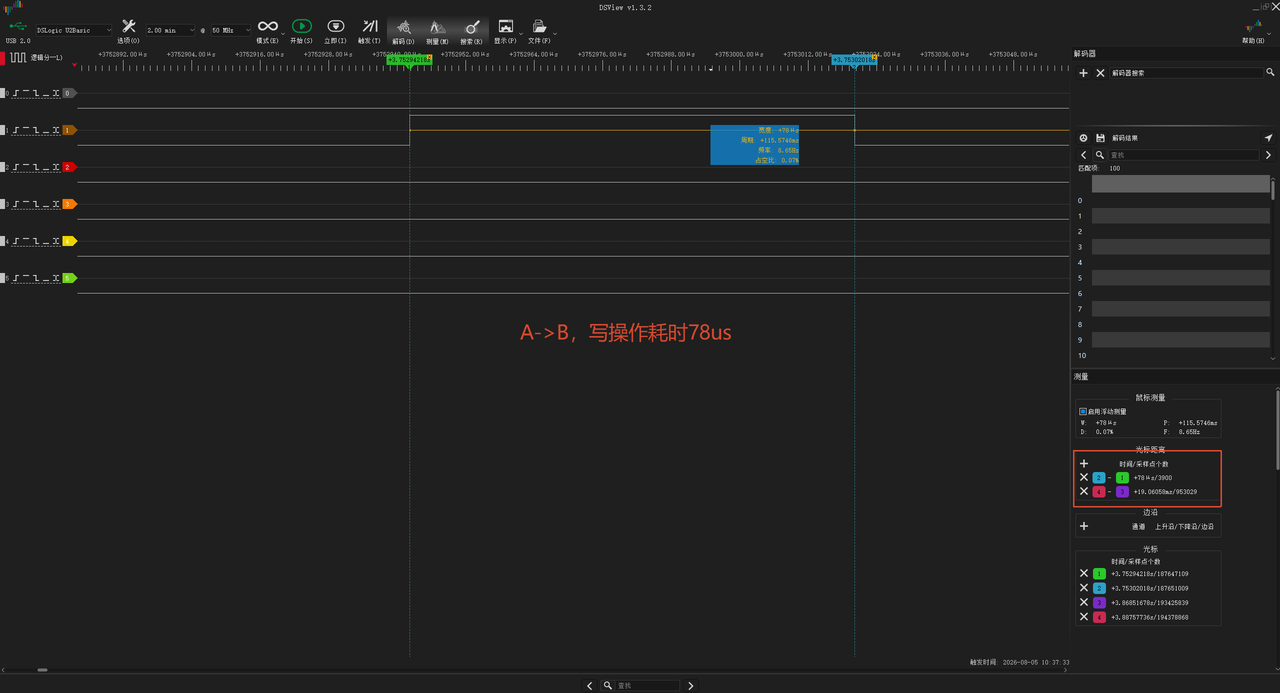1280x693 pixels.
Task: Remove cursor 1 from cursor list
Action: click(1084, 574)
